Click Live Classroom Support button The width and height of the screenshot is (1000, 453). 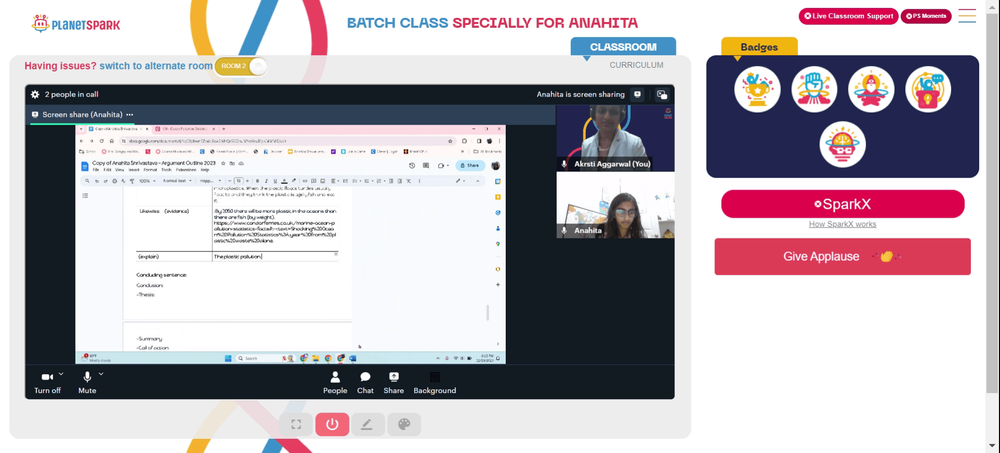(x=848, y=16)
